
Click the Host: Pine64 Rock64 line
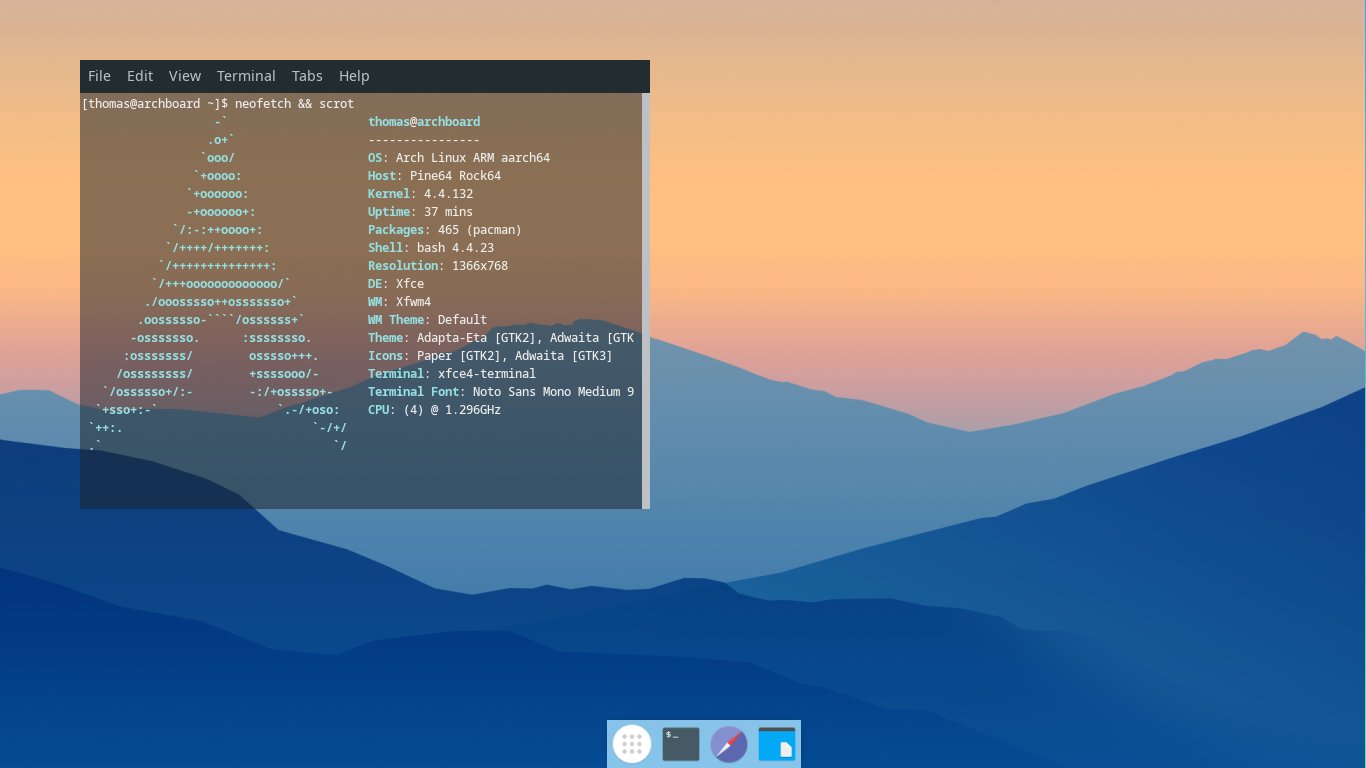(434, 176)
